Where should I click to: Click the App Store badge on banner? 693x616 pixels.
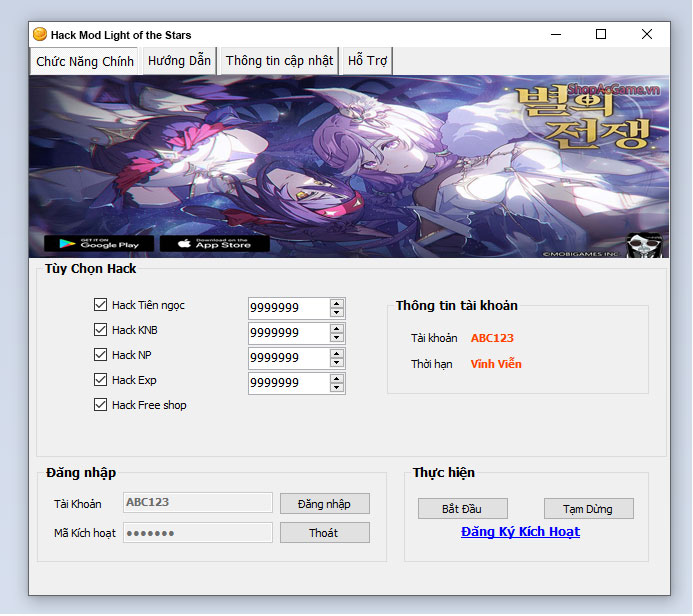pyautogui.click(x=215, y=243)
